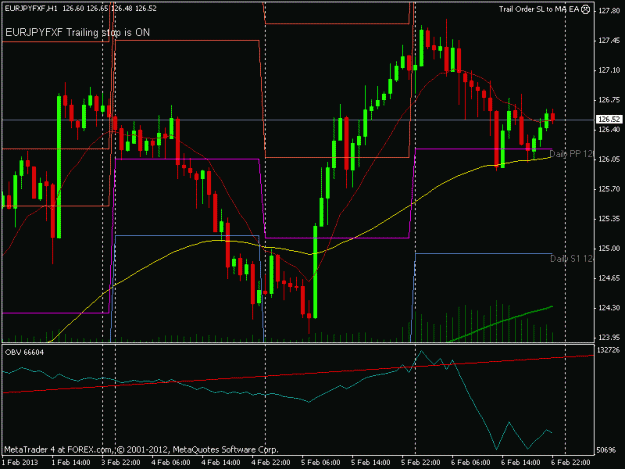Click the 124.30 price scale value
Image resolution: width=625 pixels, height=469 pixels.
pos(609,308)
